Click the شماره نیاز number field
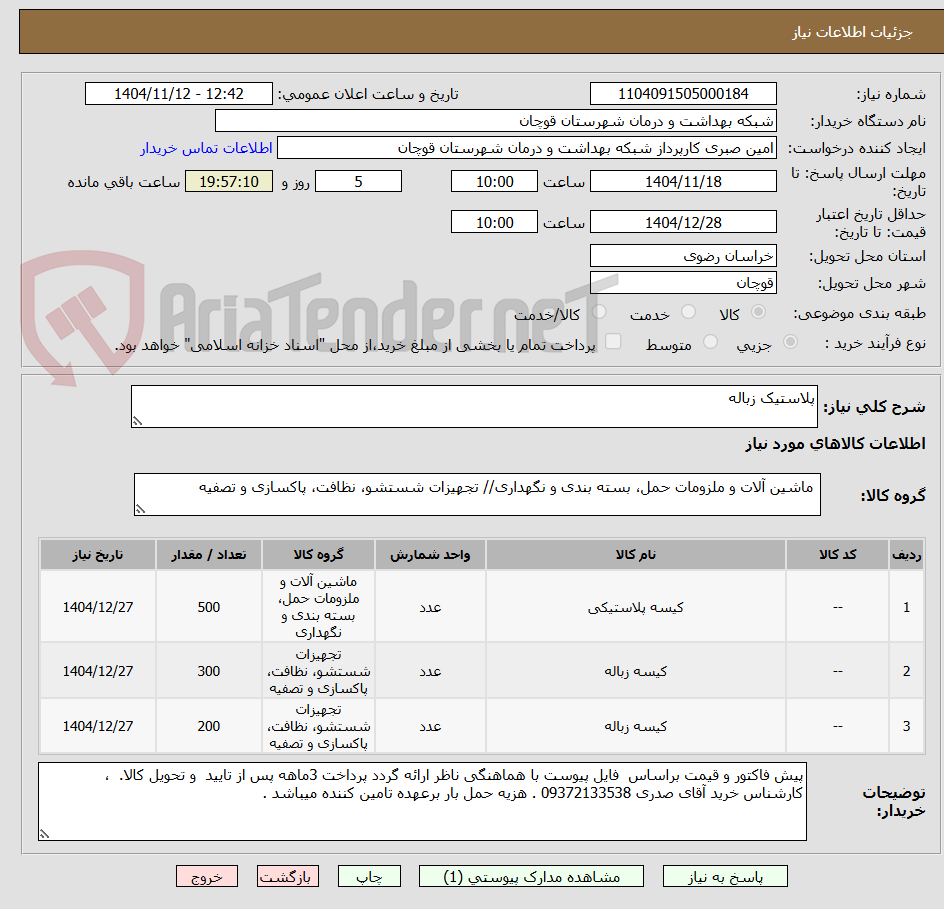This screenshot has height=909, width=944. tap(683, 94)
